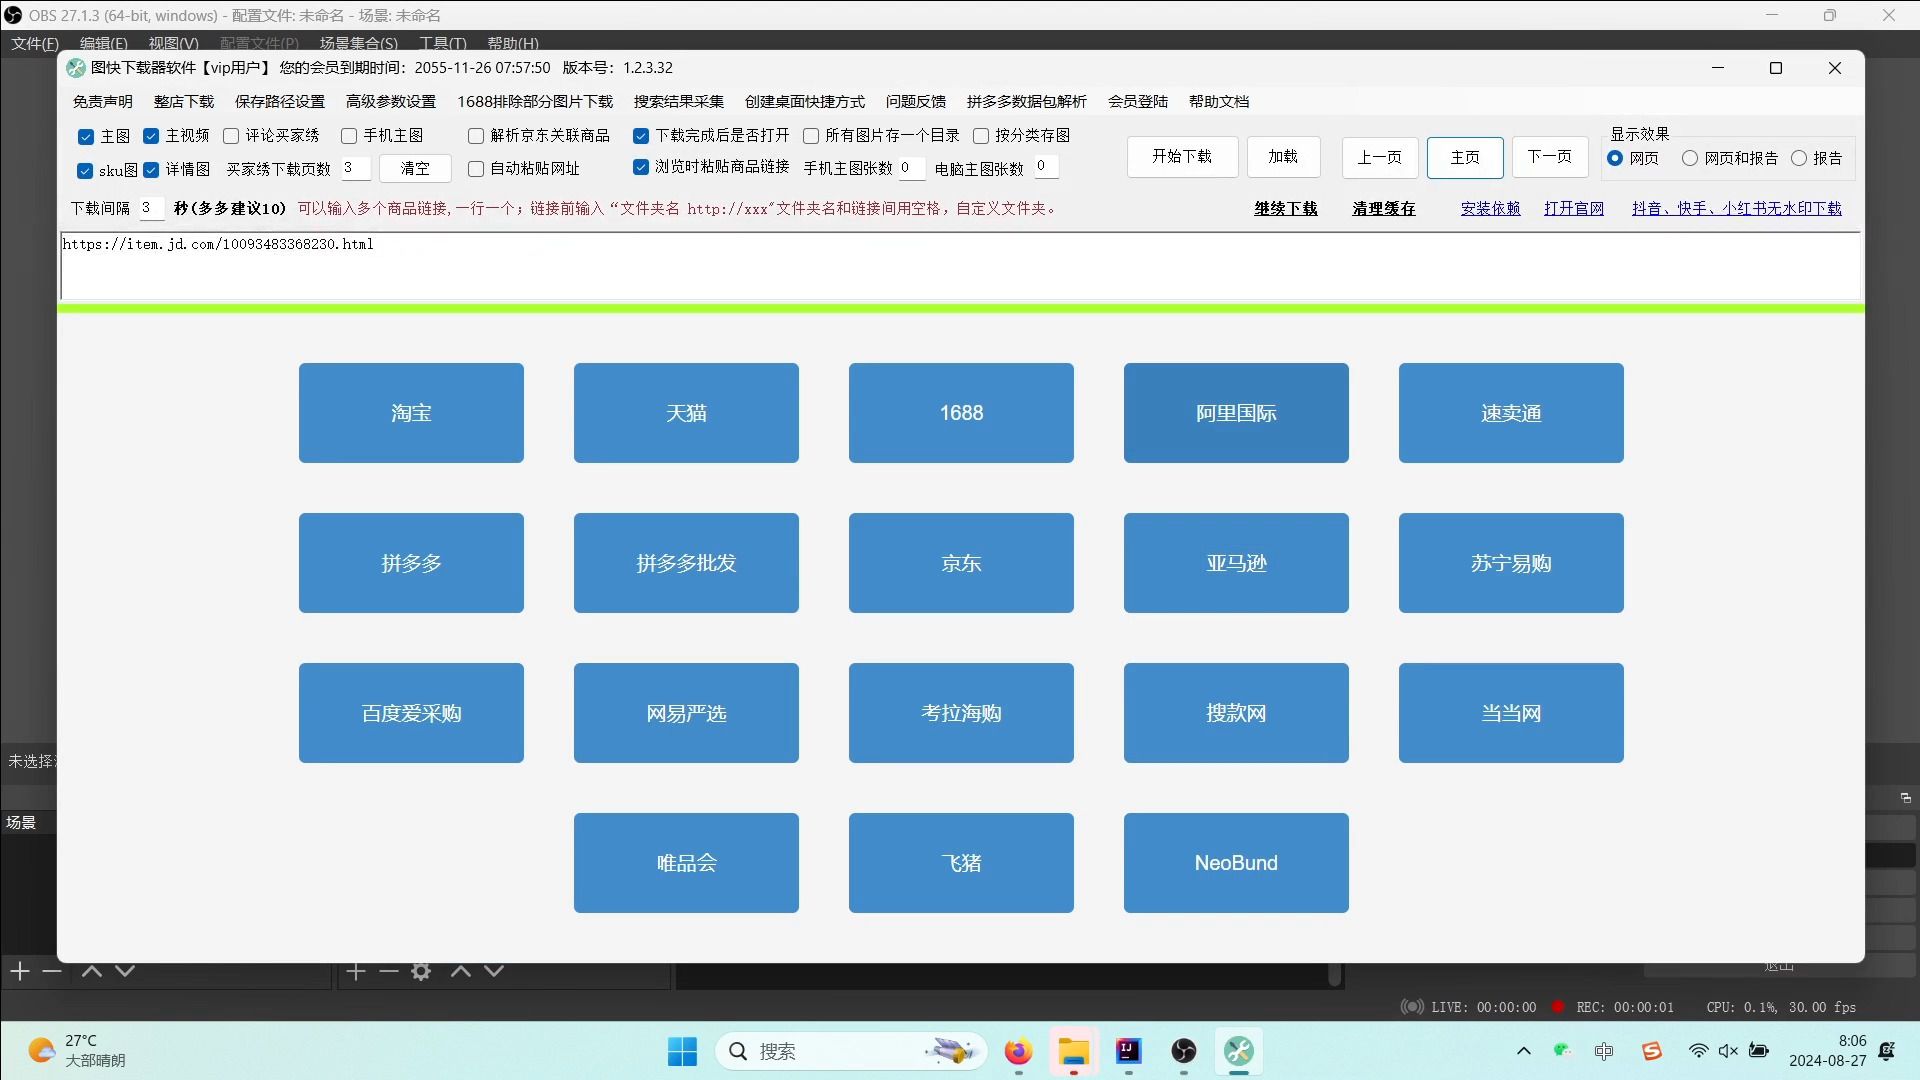Enable the 评论买家绣 checkbox

pos(231,136)
